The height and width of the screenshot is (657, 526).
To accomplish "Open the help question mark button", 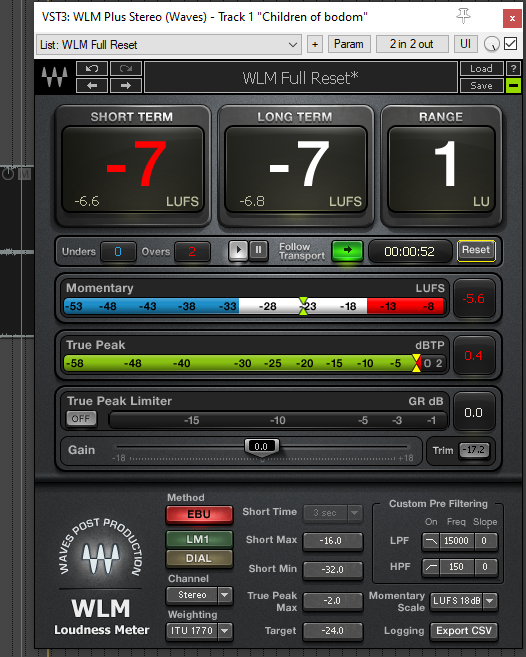I will pos(513,68).
